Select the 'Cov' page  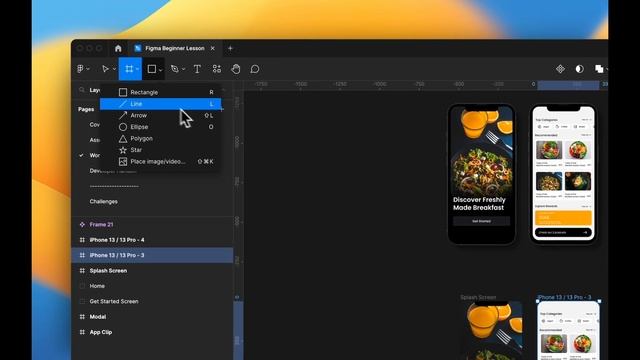(94, 124)
